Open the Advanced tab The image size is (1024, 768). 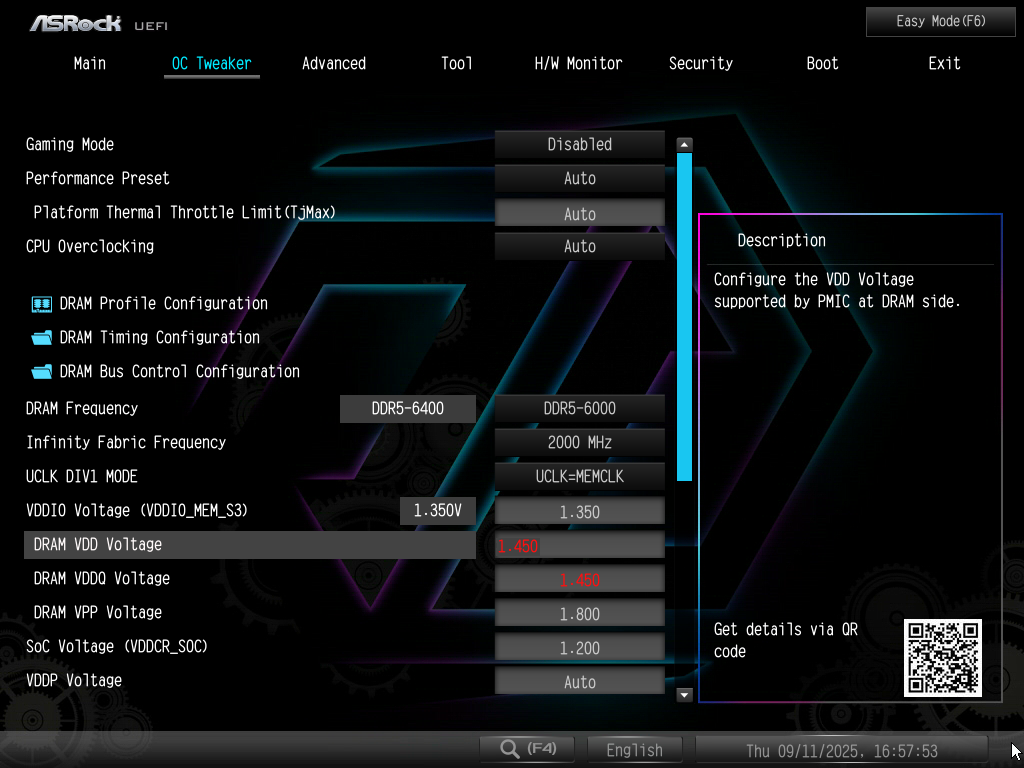click(334, 63)
